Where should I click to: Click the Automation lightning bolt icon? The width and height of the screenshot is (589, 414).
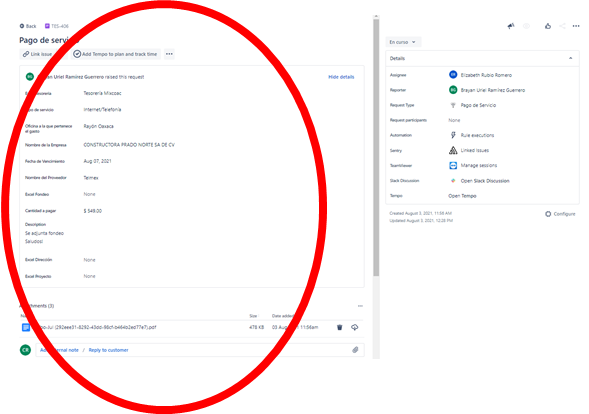453,135
